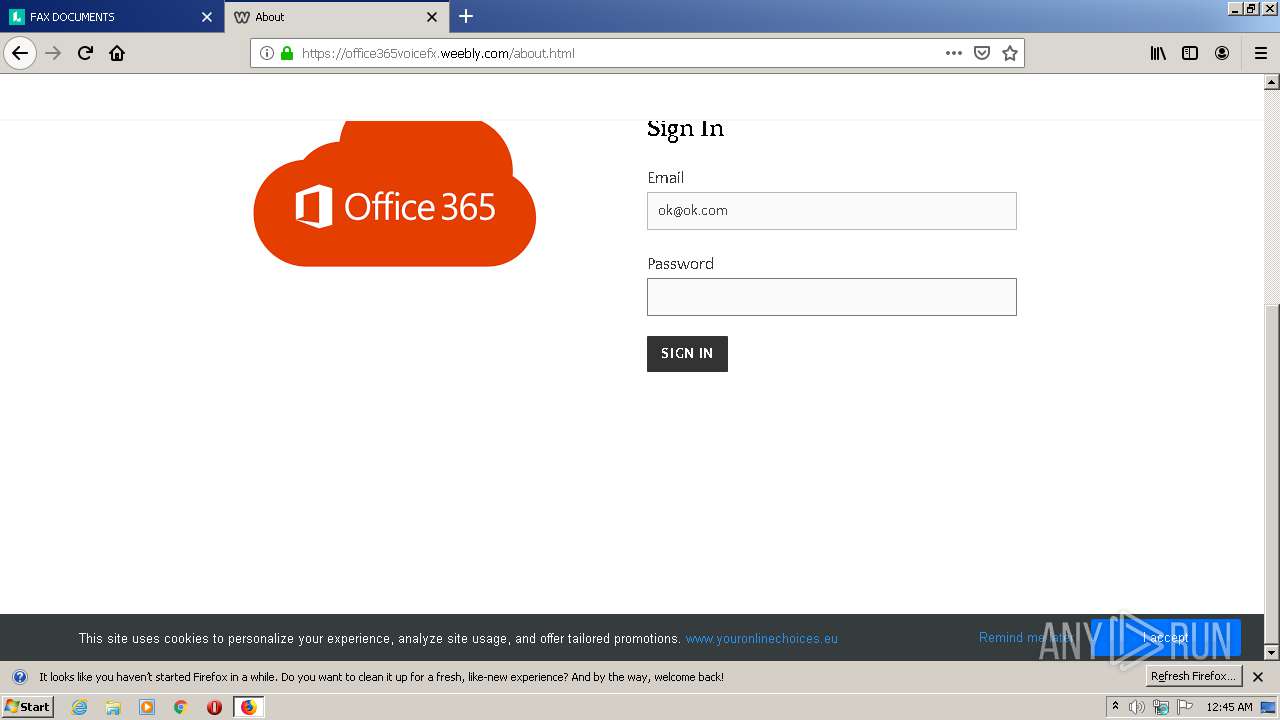The image size is (1280, 720).
Task: Open the File Explorer taskbar icon
Action: tap(113, 707)
